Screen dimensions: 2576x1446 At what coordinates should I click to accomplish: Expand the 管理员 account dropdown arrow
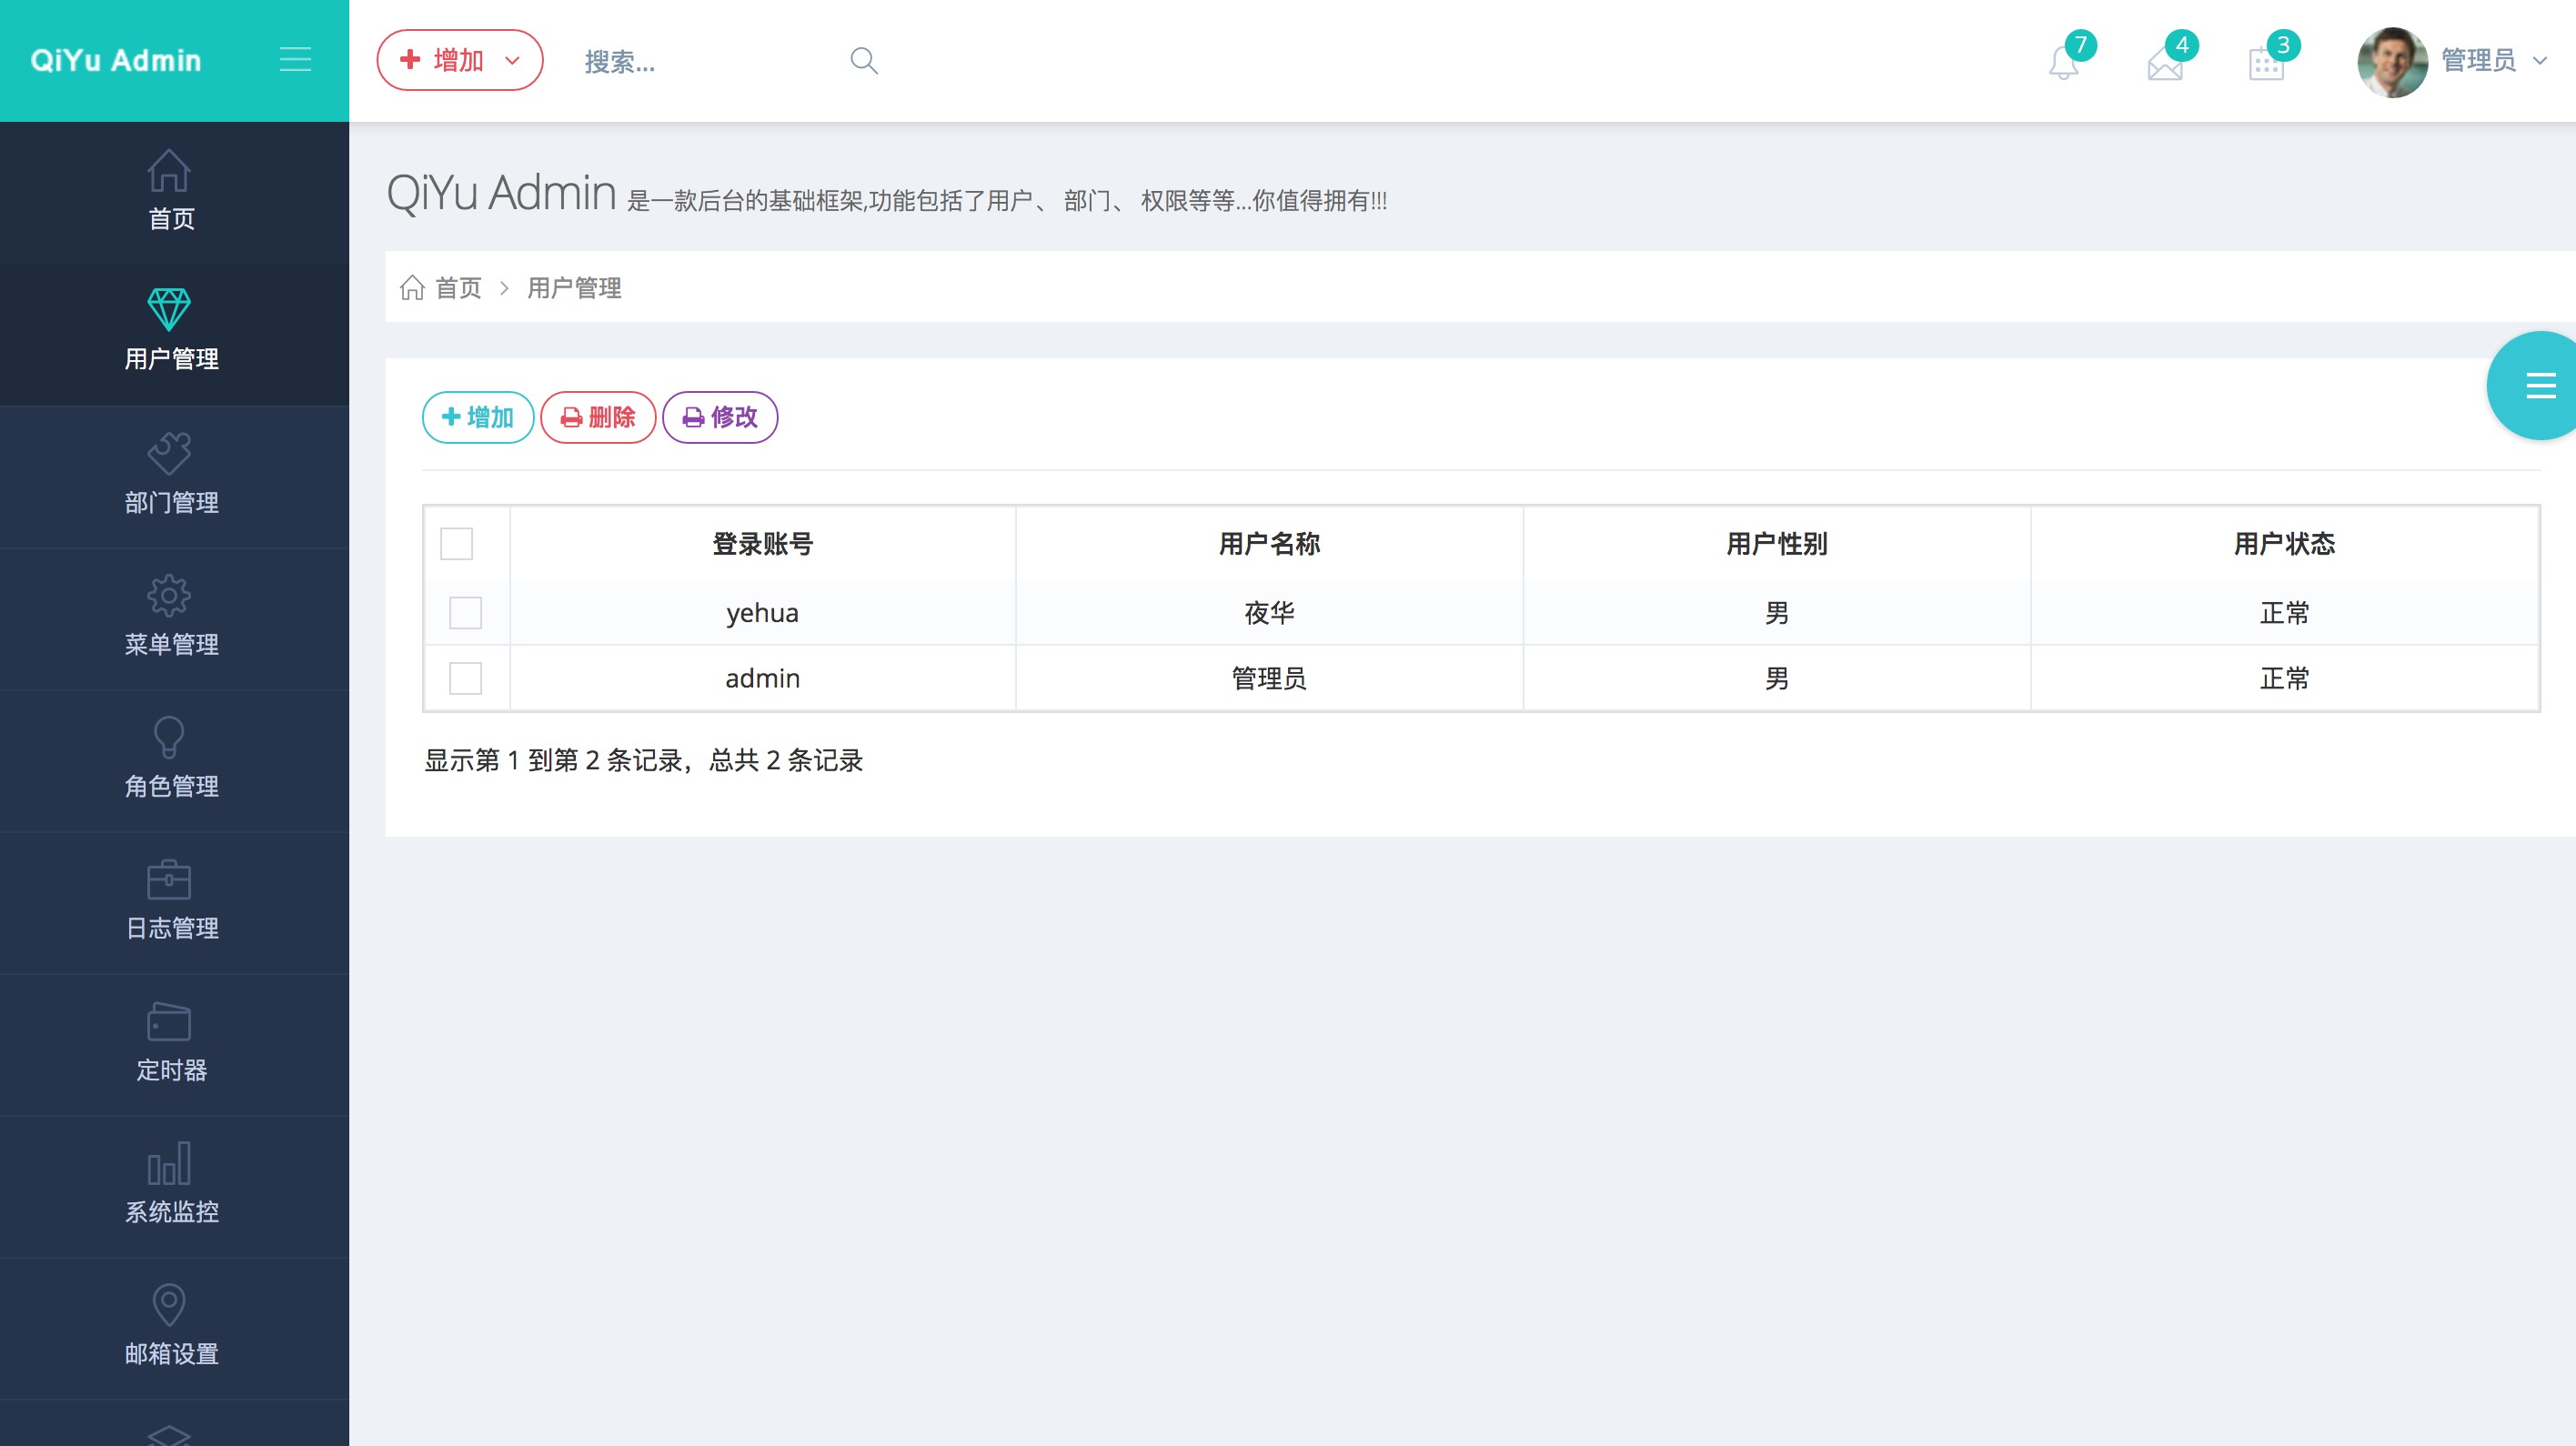(2540, 61)
